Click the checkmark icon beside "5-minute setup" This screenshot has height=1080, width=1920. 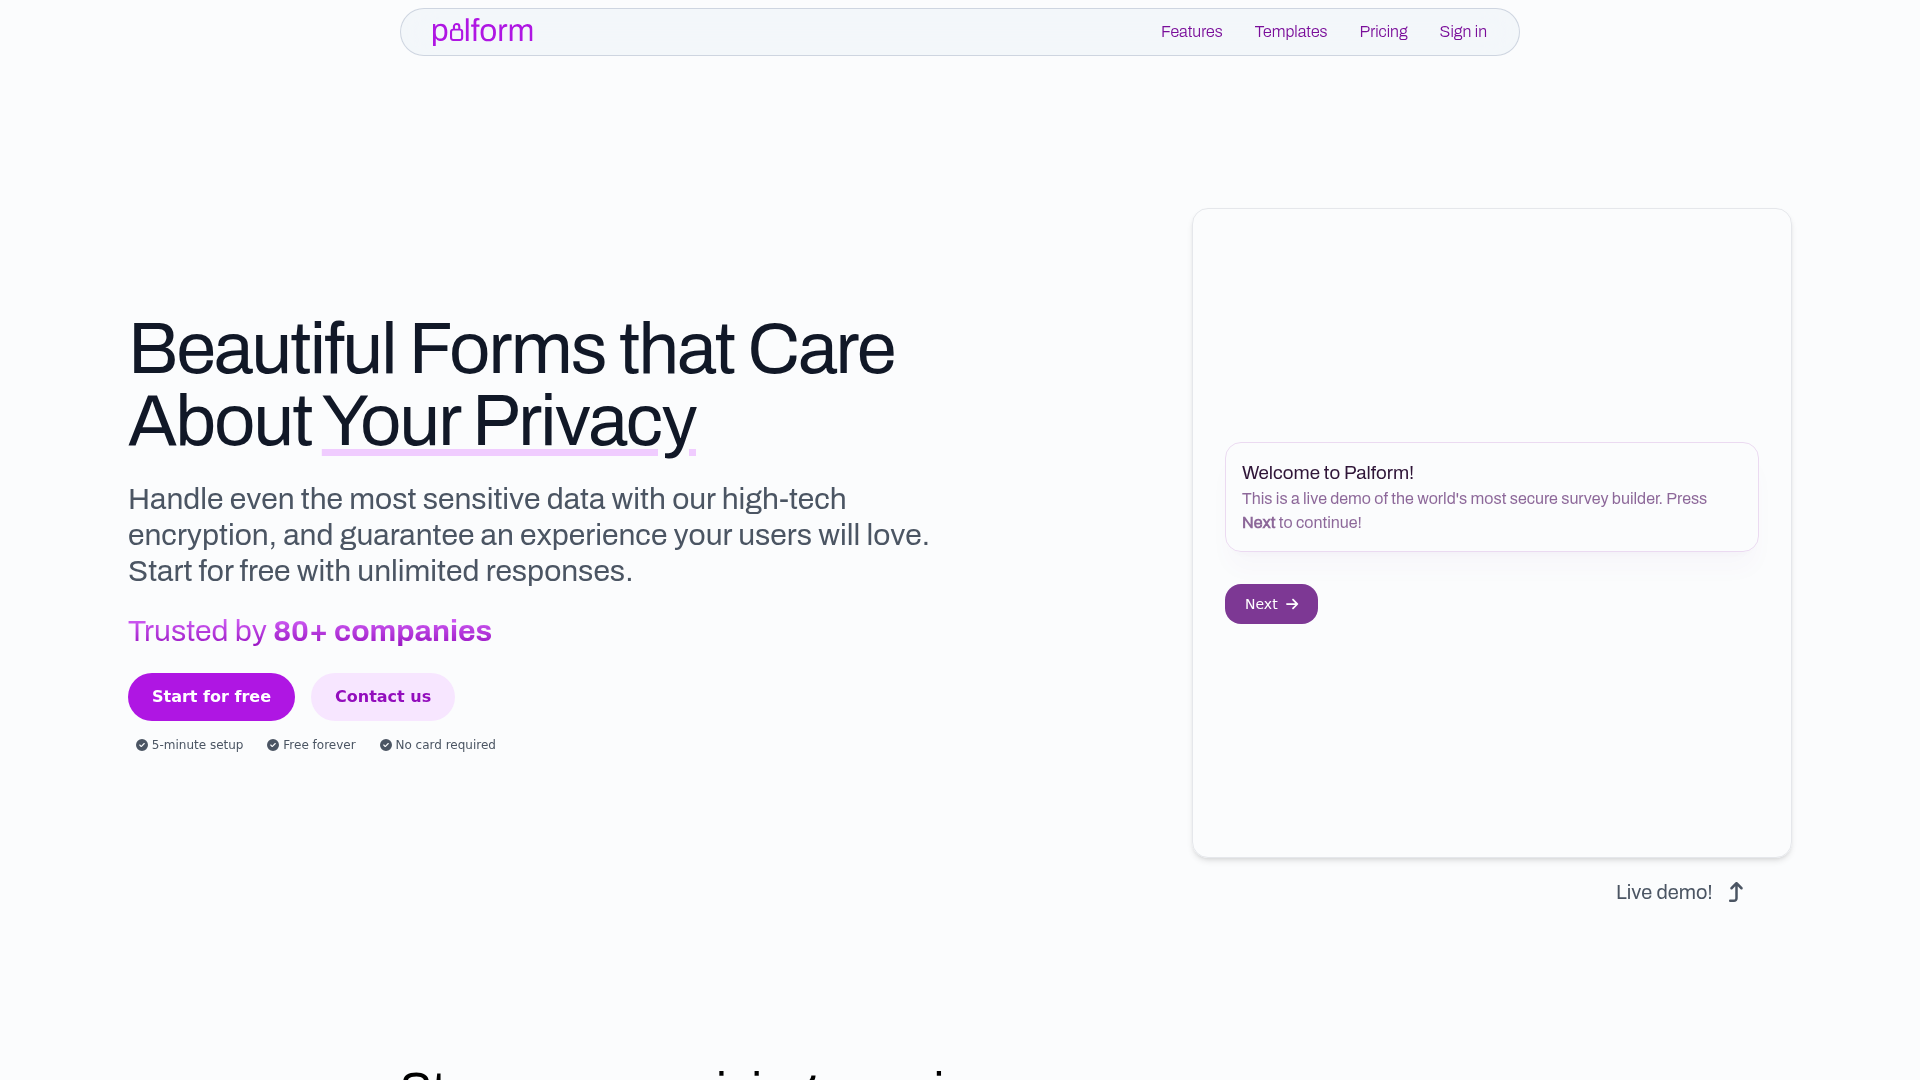click(141, 745)
